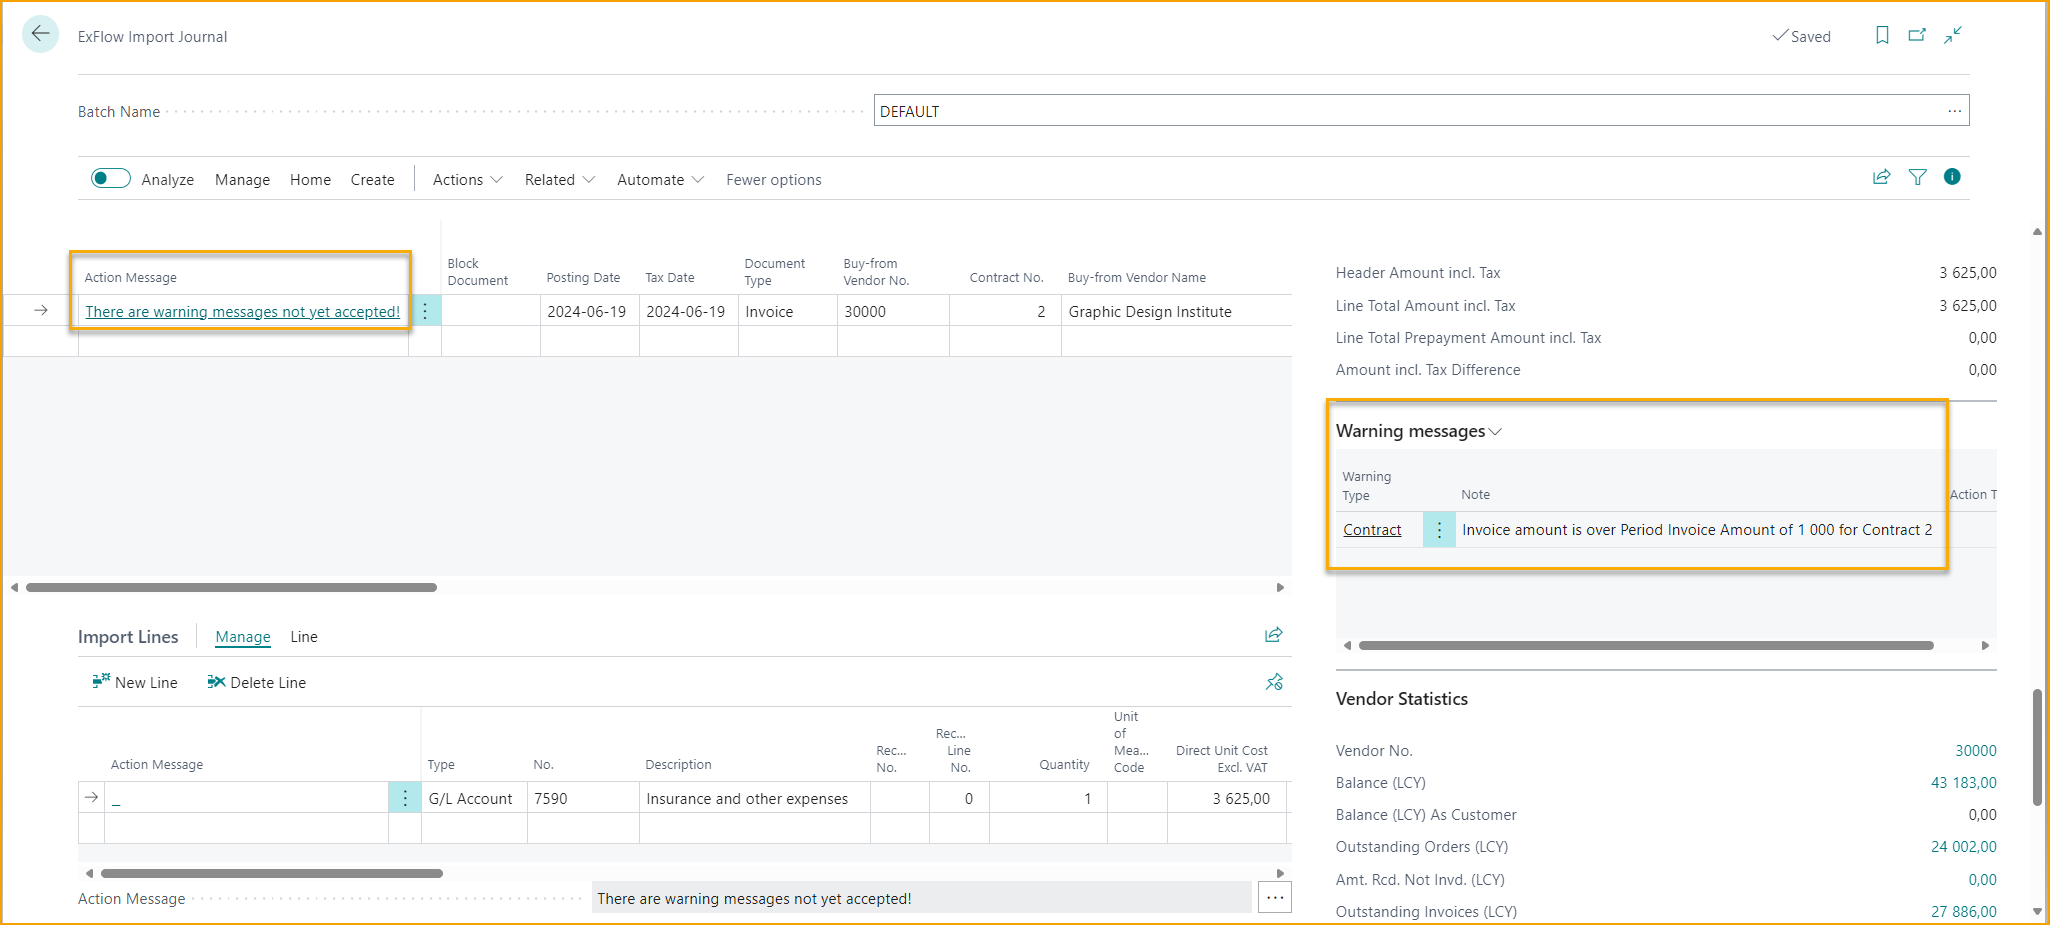
Task: Expand the Actions dropdown menu
Action: [467, 180]
